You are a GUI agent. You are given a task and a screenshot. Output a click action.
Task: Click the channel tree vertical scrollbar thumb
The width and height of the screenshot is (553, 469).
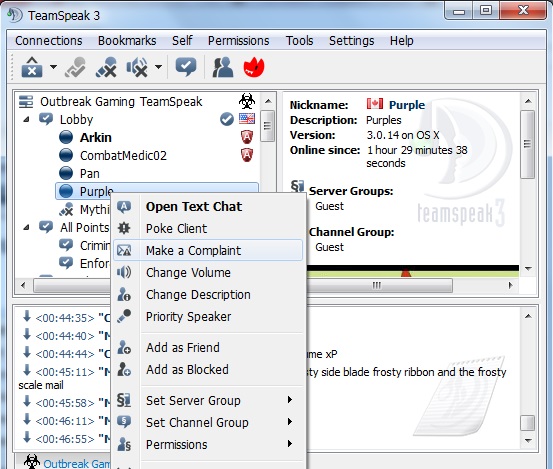coord(268,126)
